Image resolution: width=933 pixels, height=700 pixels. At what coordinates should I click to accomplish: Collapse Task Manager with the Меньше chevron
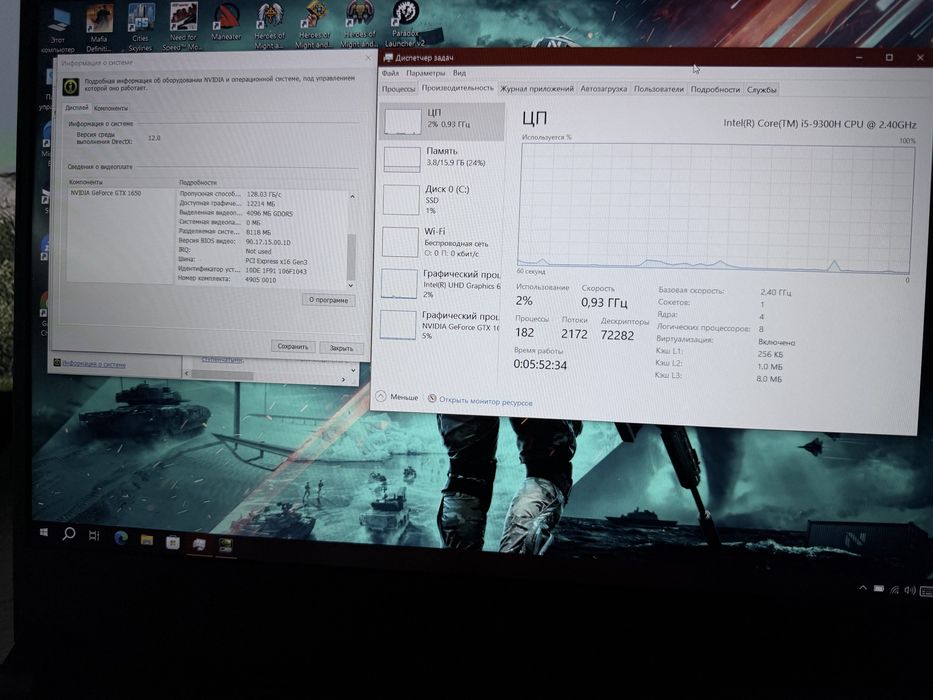[x=381, y=396]
